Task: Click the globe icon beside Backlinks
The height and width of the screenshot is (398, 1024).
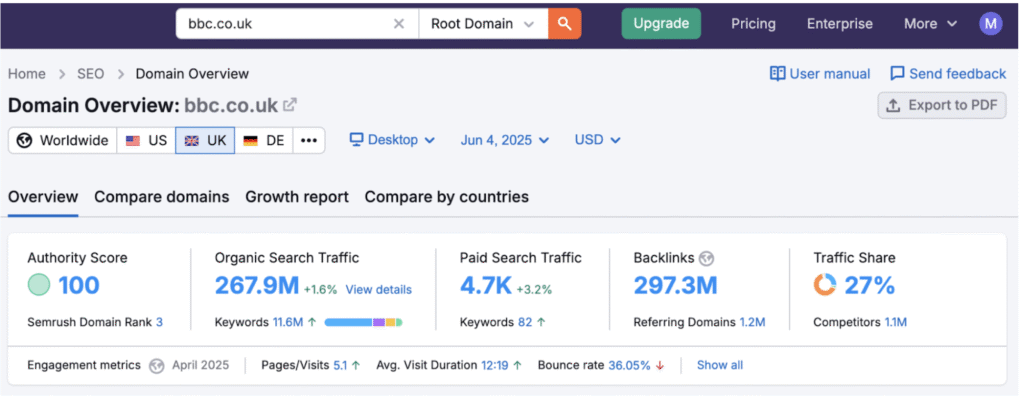Action: click(706, 259)
